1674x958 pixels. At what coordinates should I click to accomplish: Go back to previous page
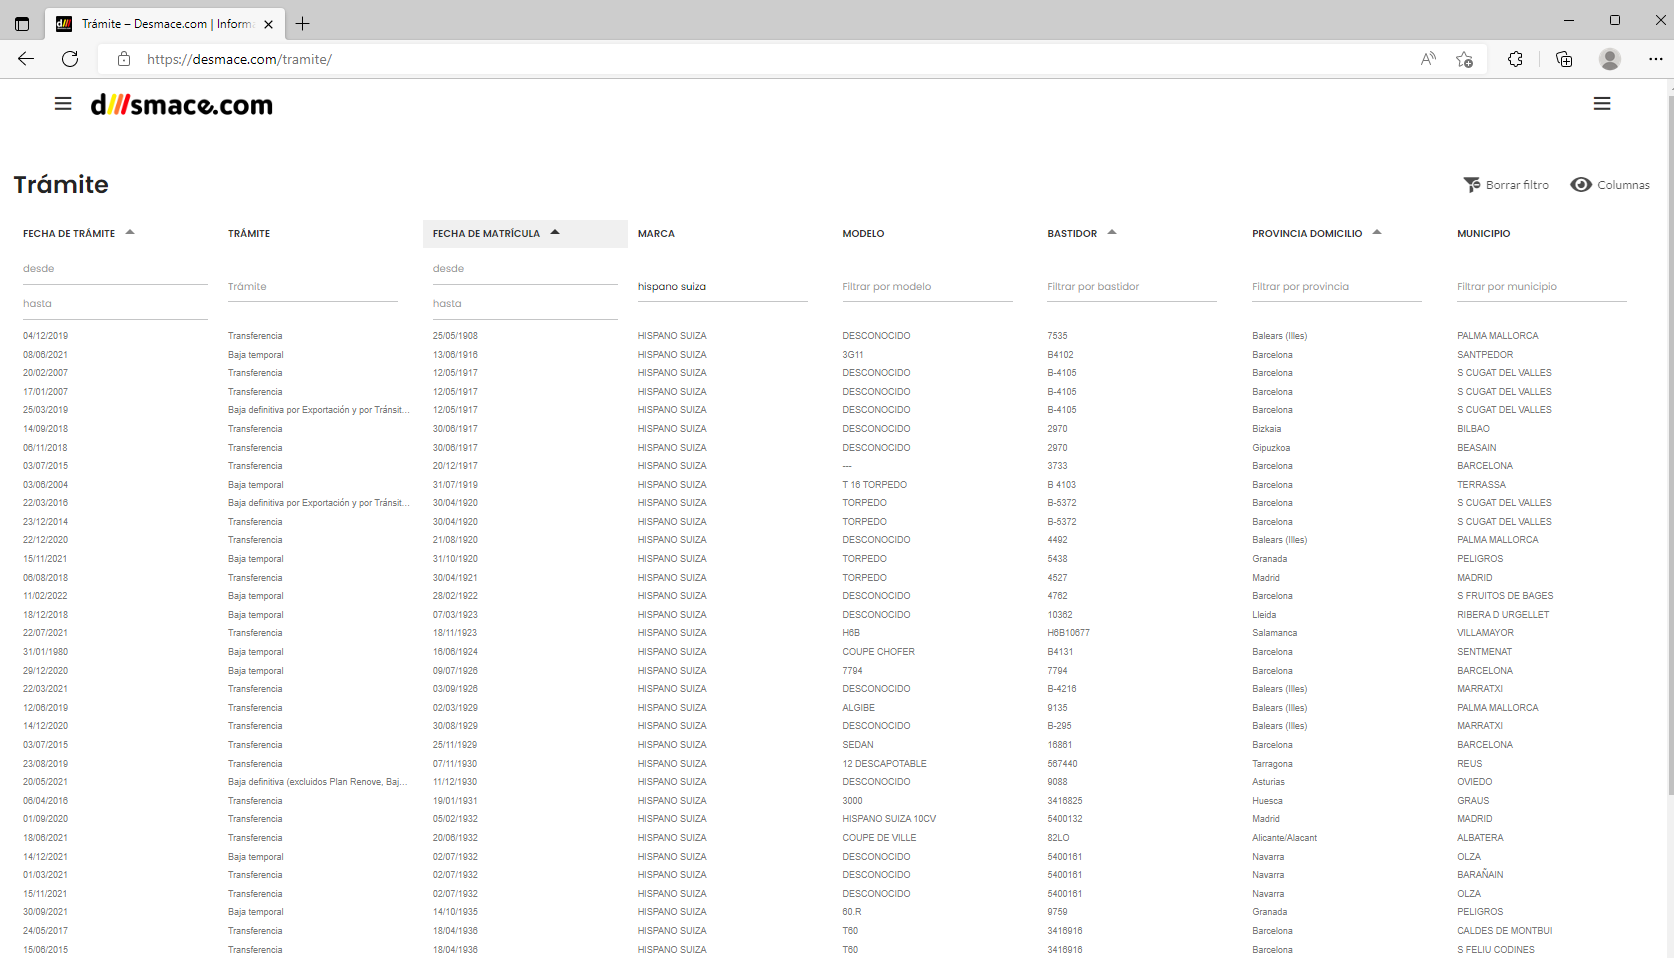coord(26,59)
